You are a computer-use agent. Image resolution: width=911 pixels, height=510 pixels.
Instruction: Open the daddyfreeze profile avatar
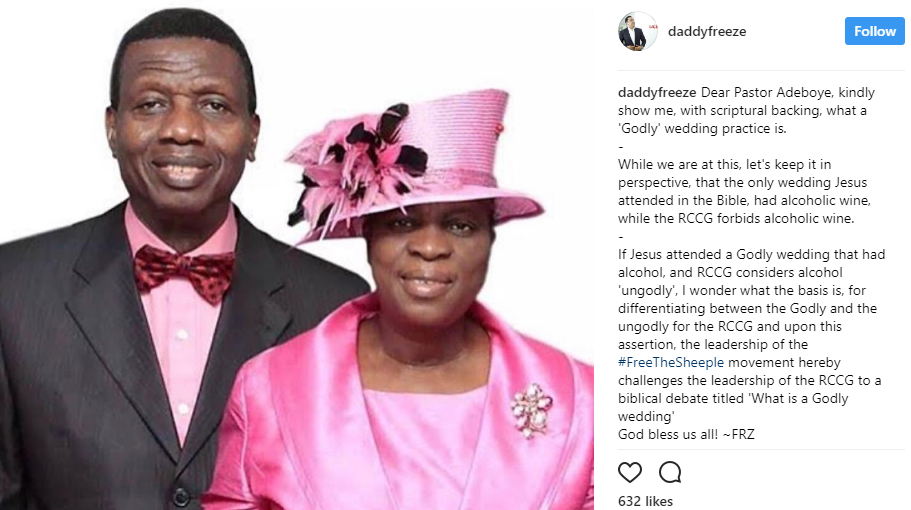coord(637,31)
